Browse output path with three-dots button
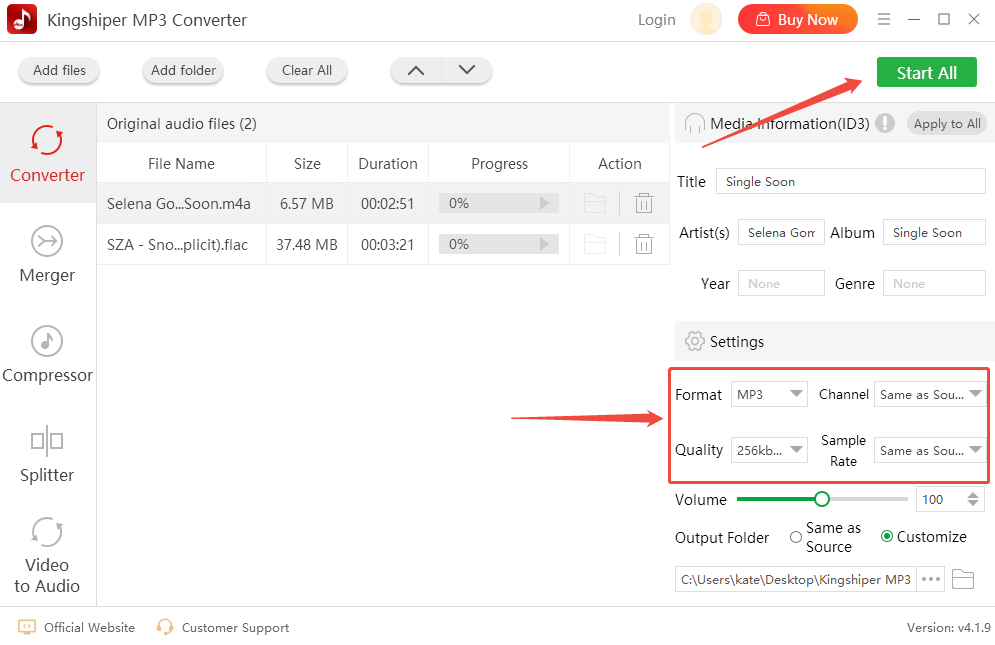The width and height of the screenshot is (995, 645). [930, 579]
